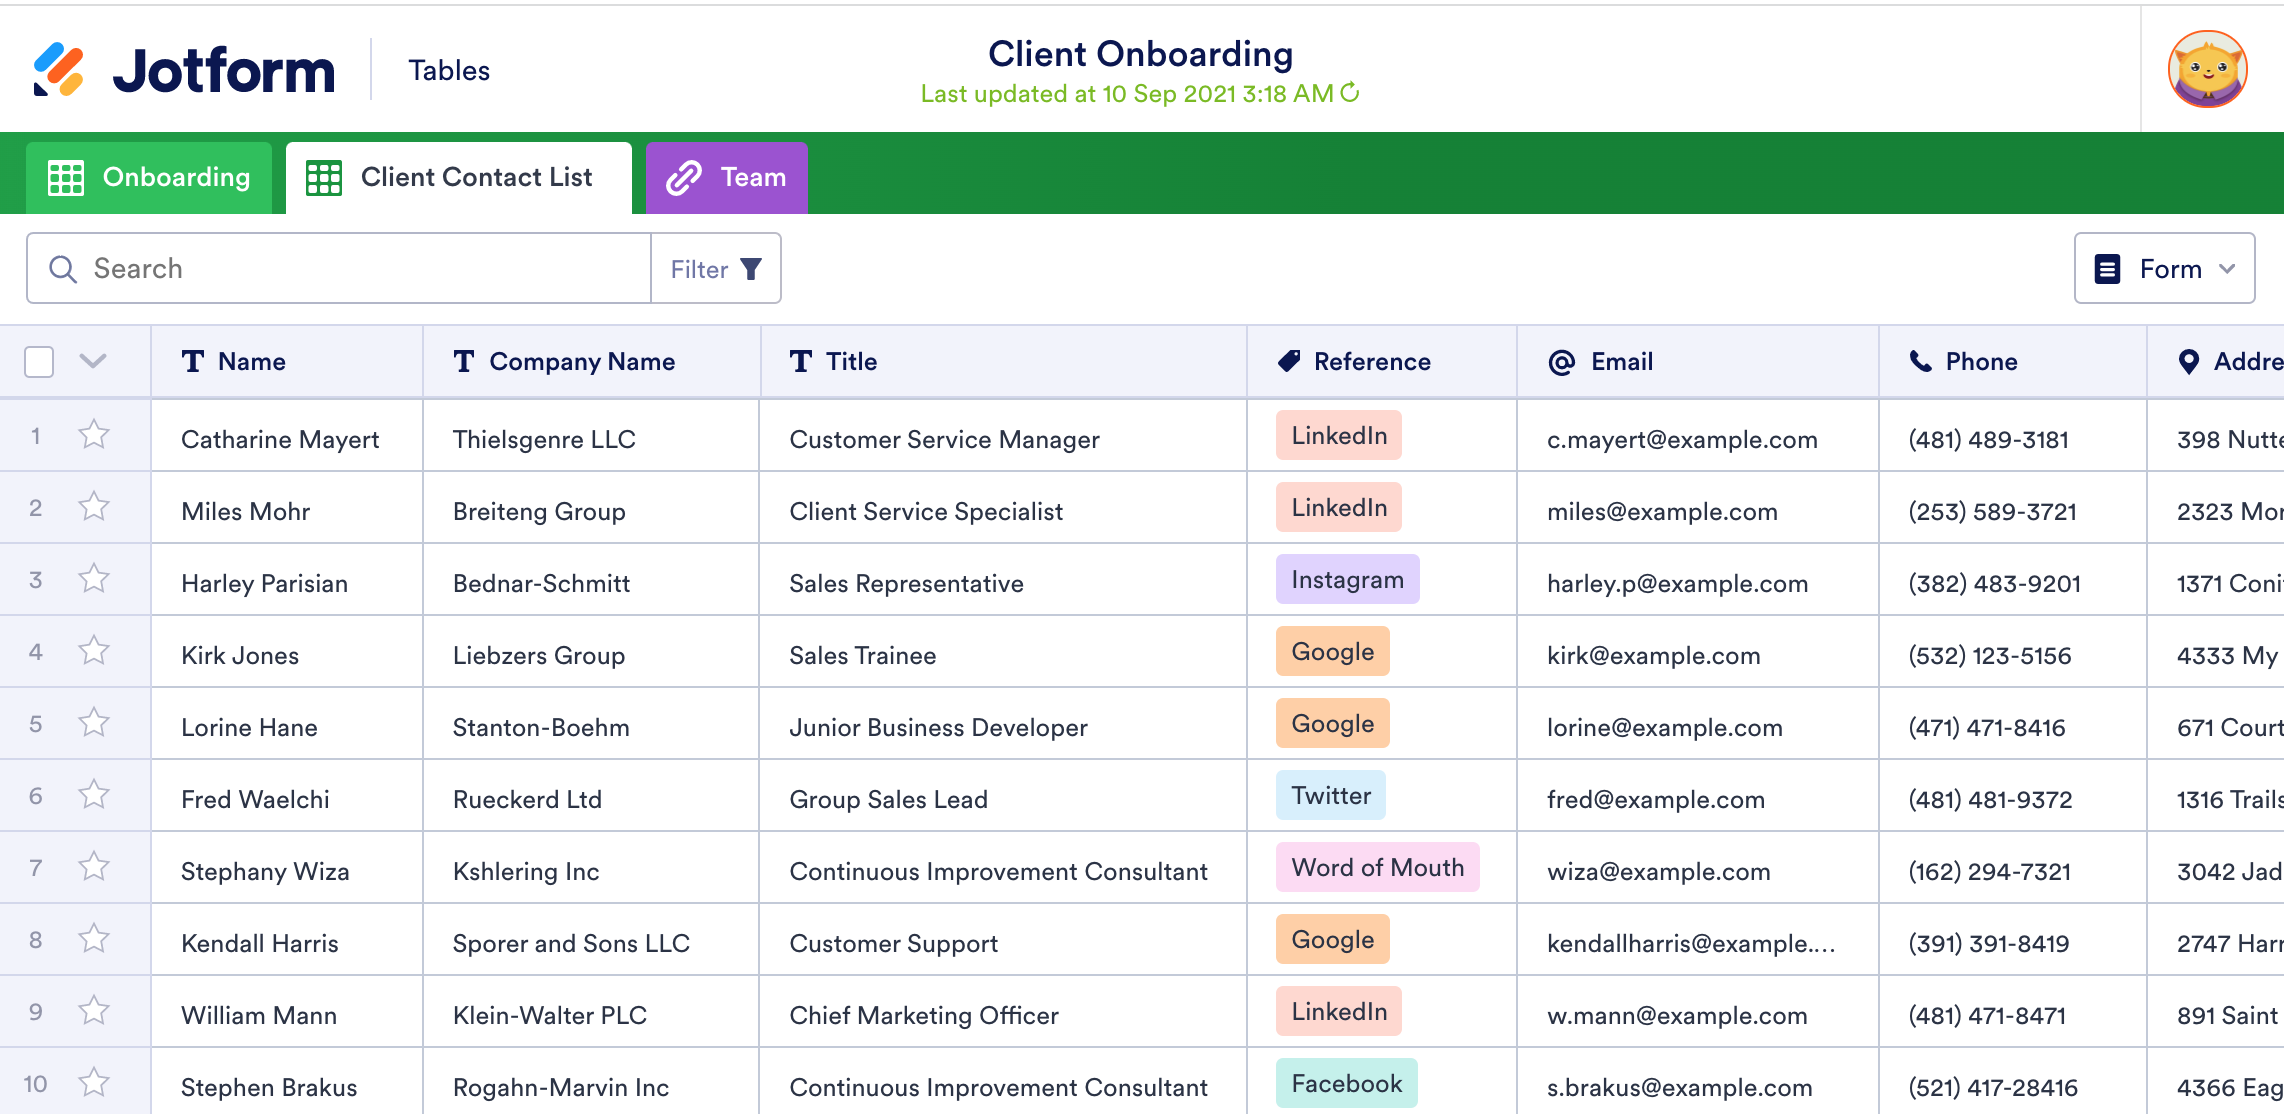Open the purple Team tab
The image size is (2284, 1114).
pos(726,177)
